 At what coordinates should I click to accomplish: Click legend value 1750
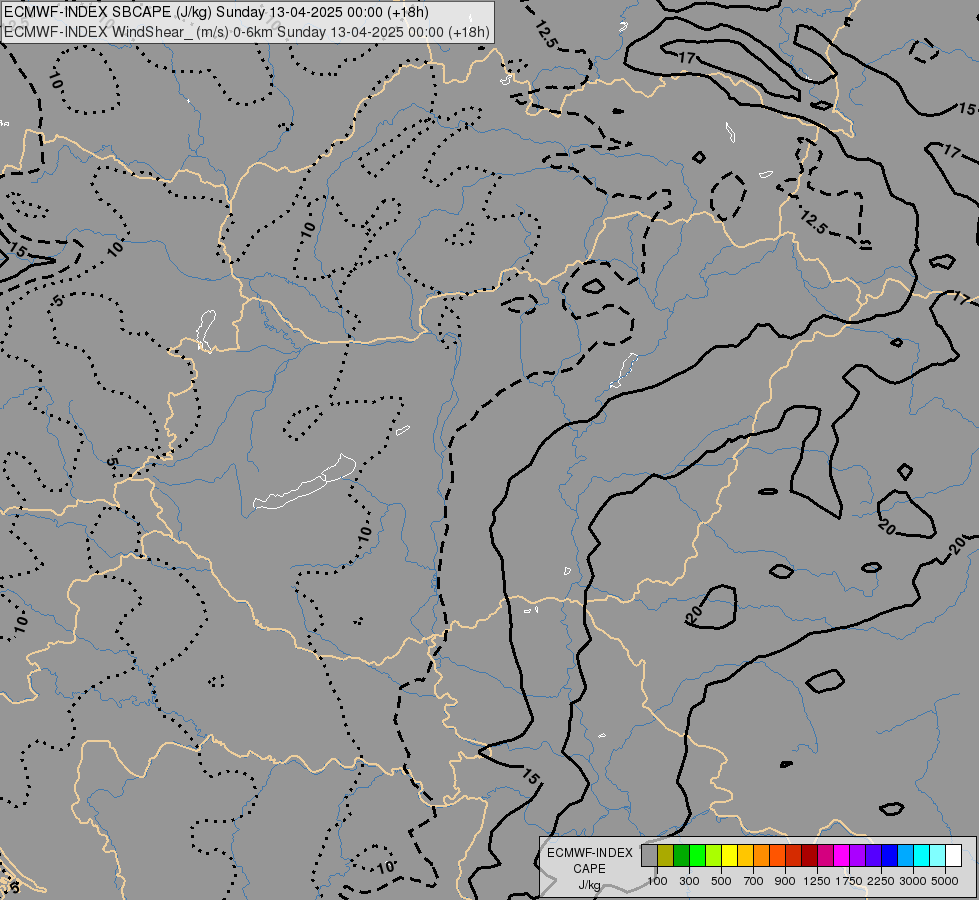click(849, 881)
